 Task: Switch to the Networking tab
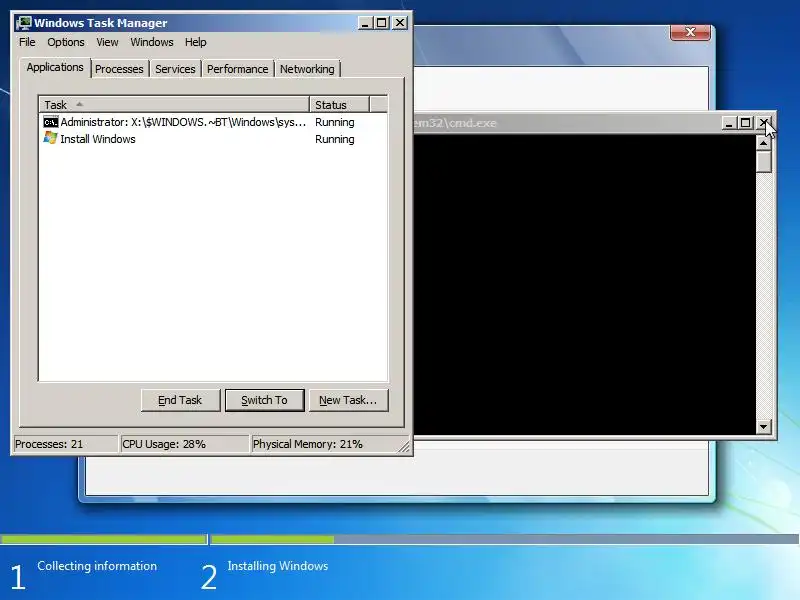pyautogui.click(x=307, y=69)
